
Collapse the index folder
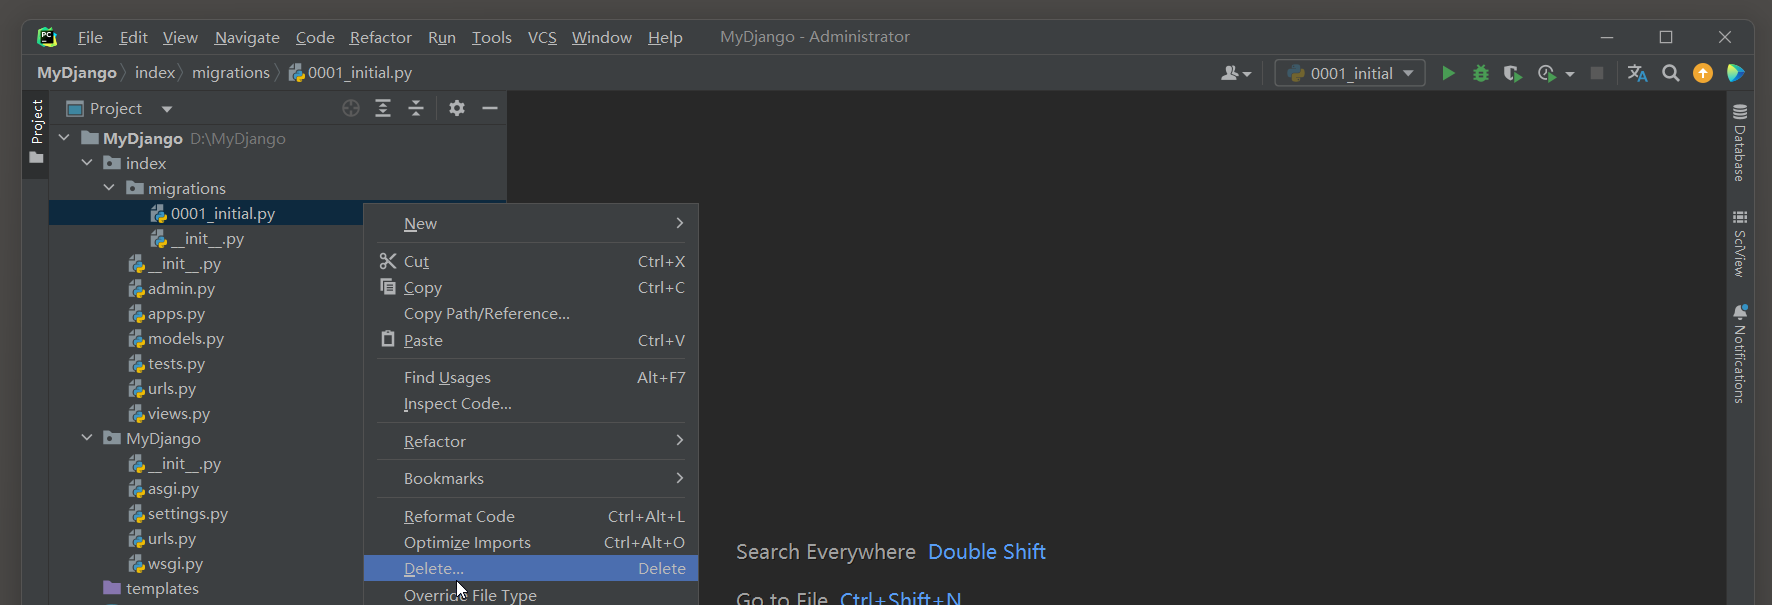click(87, 163)
